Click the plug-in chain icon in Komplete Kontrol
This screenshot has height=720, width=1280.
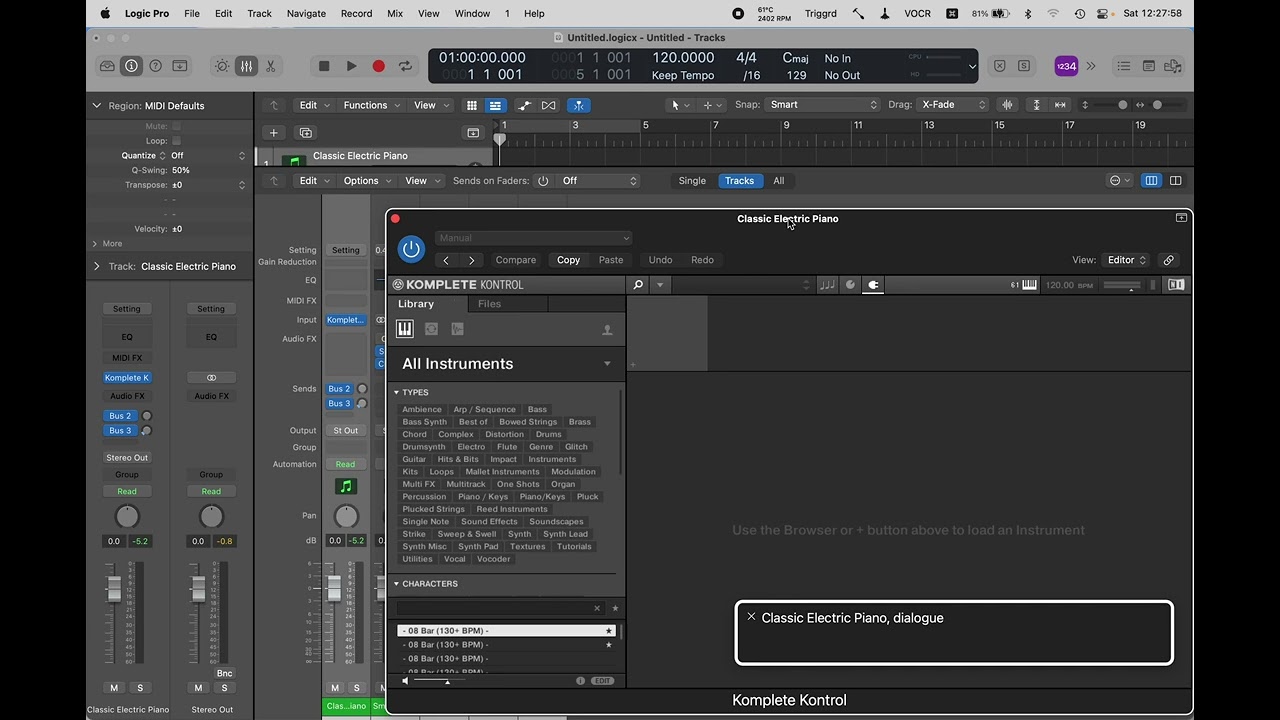tap(873, 285)
